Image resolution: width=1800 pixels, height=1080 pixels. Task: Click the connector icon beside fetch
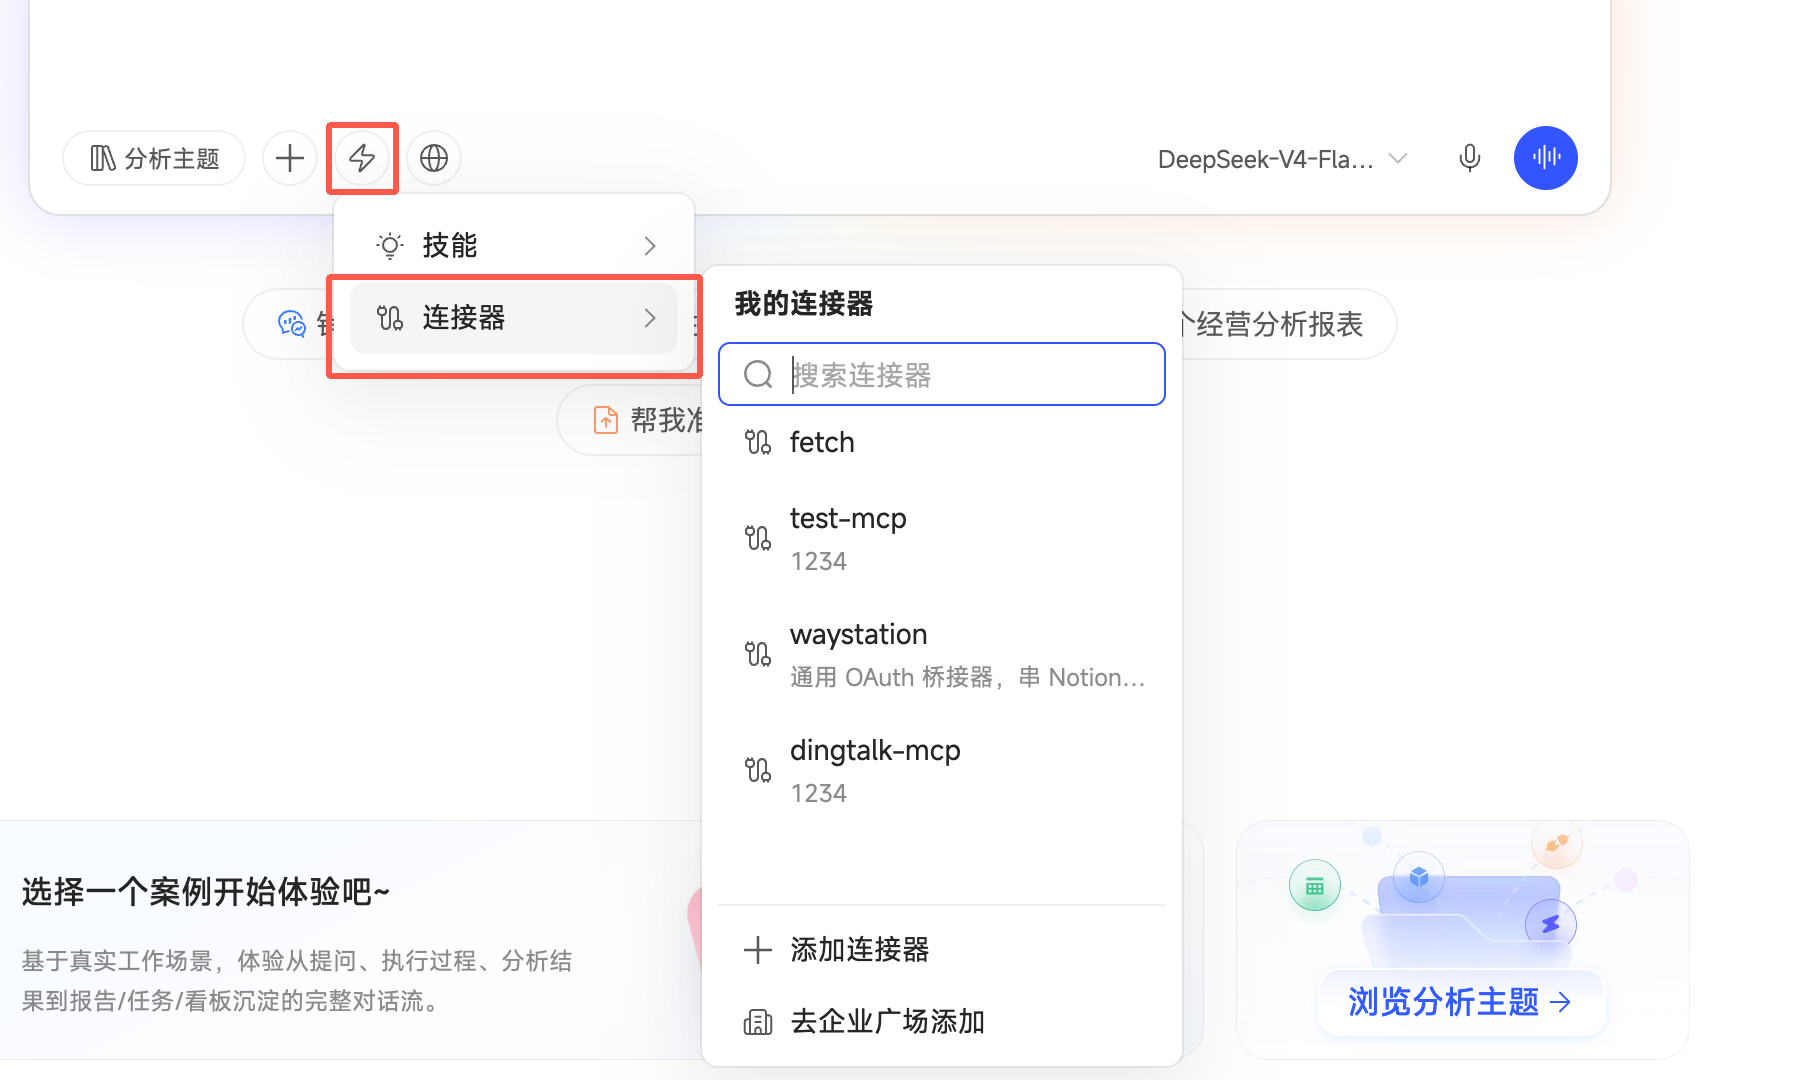pos(758,442)
